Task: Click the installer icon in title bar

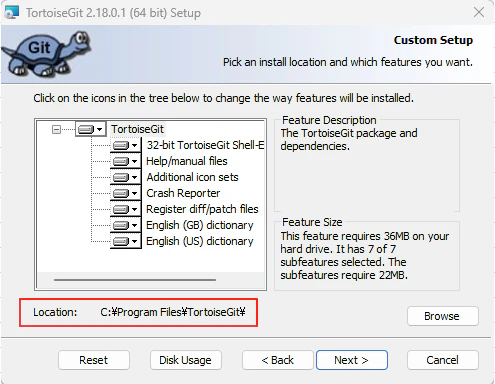Action: (x=11, y=13)
